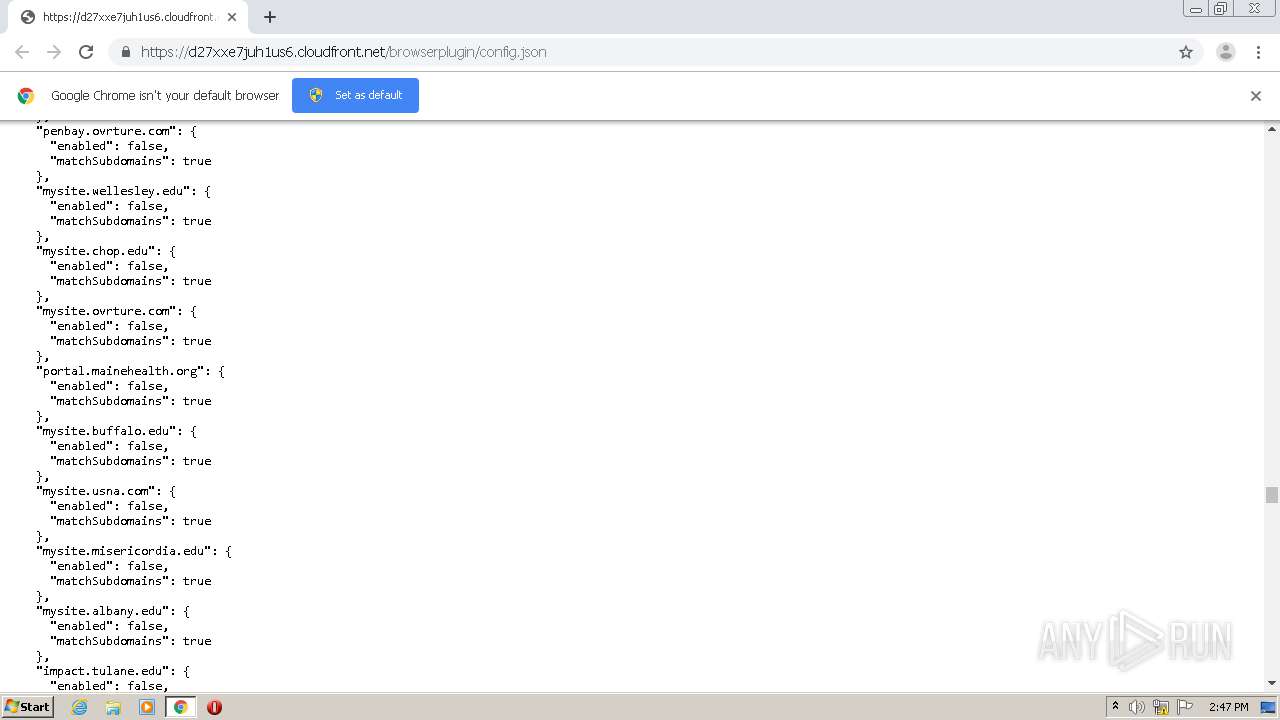Click "portal.mainehealth.org" key text

point(121,371)
